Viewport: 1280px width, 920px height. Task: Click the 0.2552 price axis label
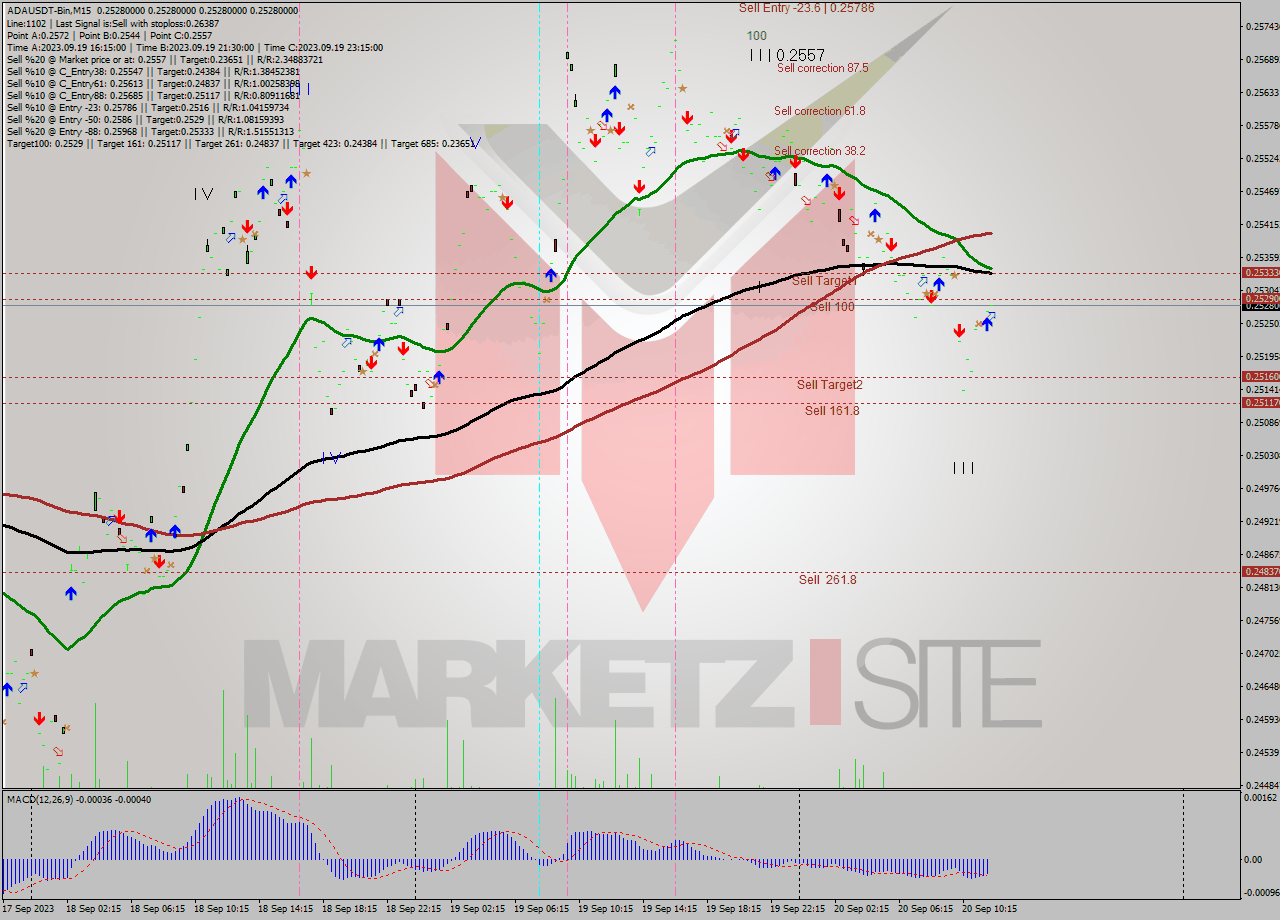tap(1263, 158)
